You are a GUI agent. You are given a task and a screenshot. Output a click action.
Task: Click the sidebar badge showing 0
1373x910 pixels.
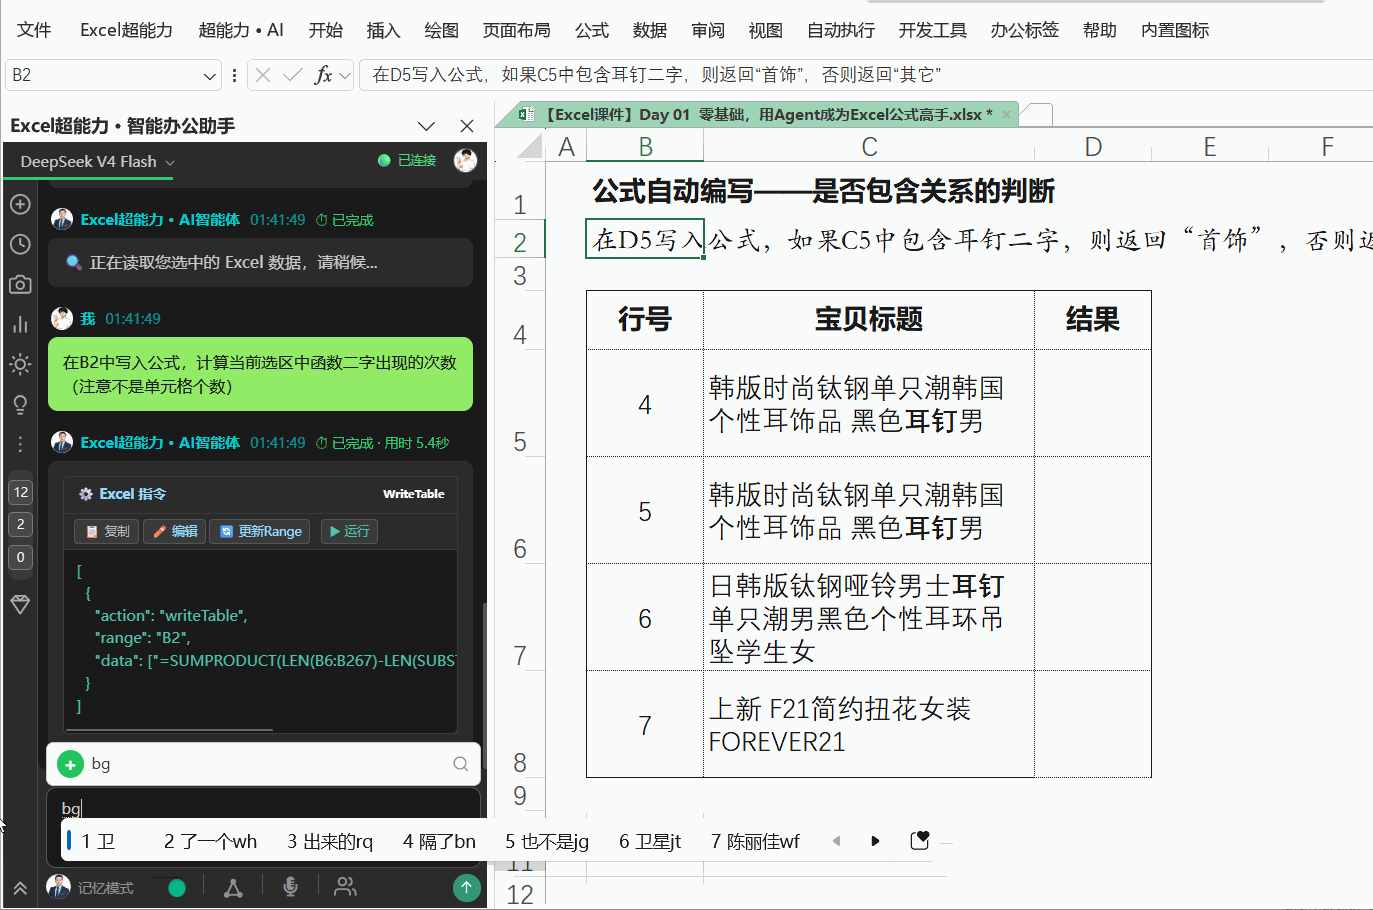click(x=21, y=557)
